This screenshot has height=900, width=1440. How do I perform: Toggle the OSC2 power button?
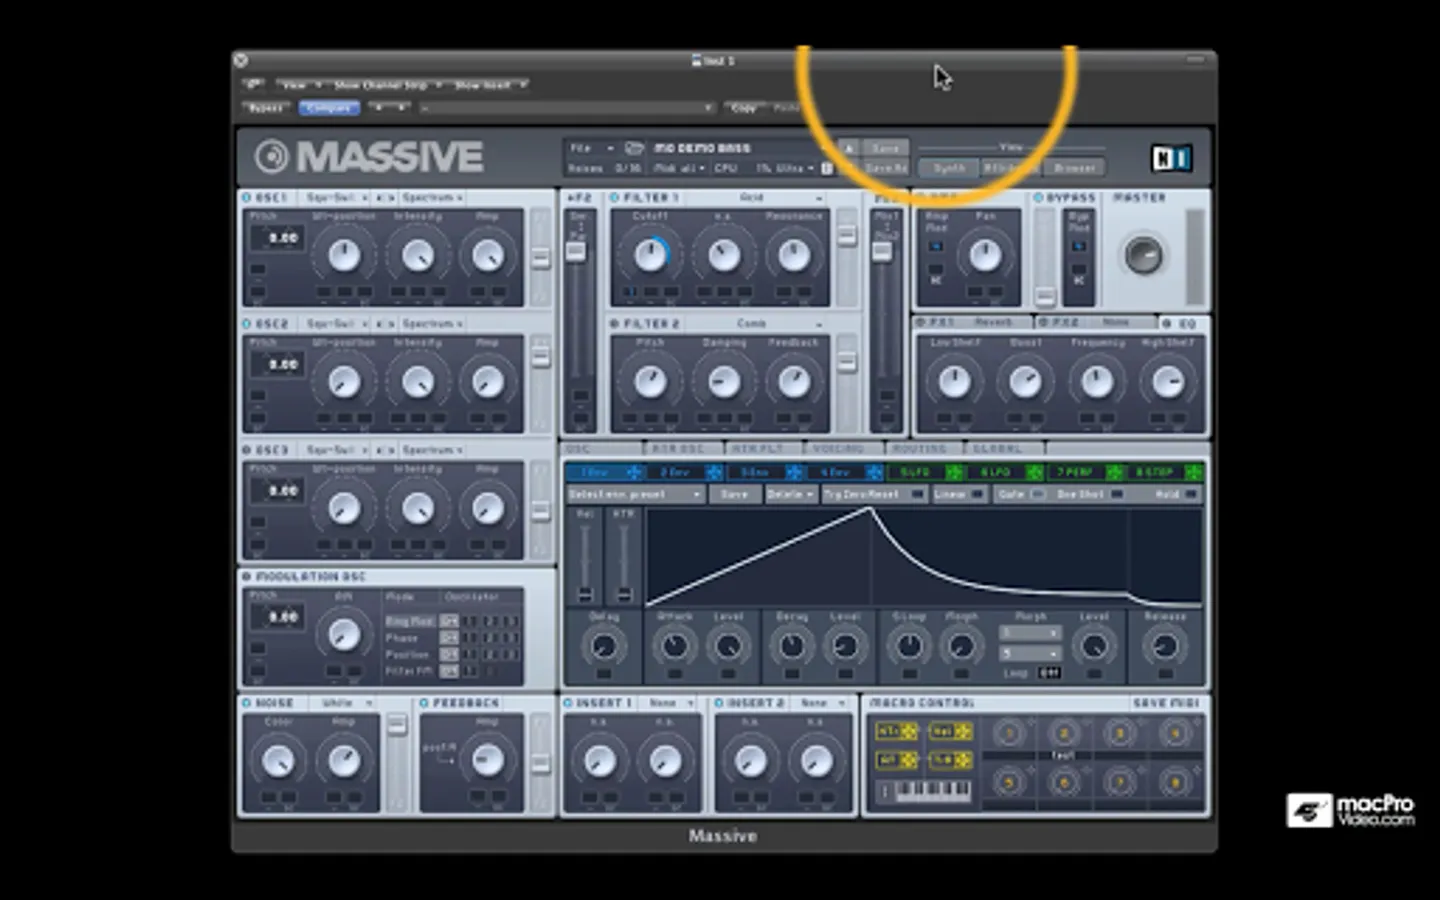(x=247, y=324)
